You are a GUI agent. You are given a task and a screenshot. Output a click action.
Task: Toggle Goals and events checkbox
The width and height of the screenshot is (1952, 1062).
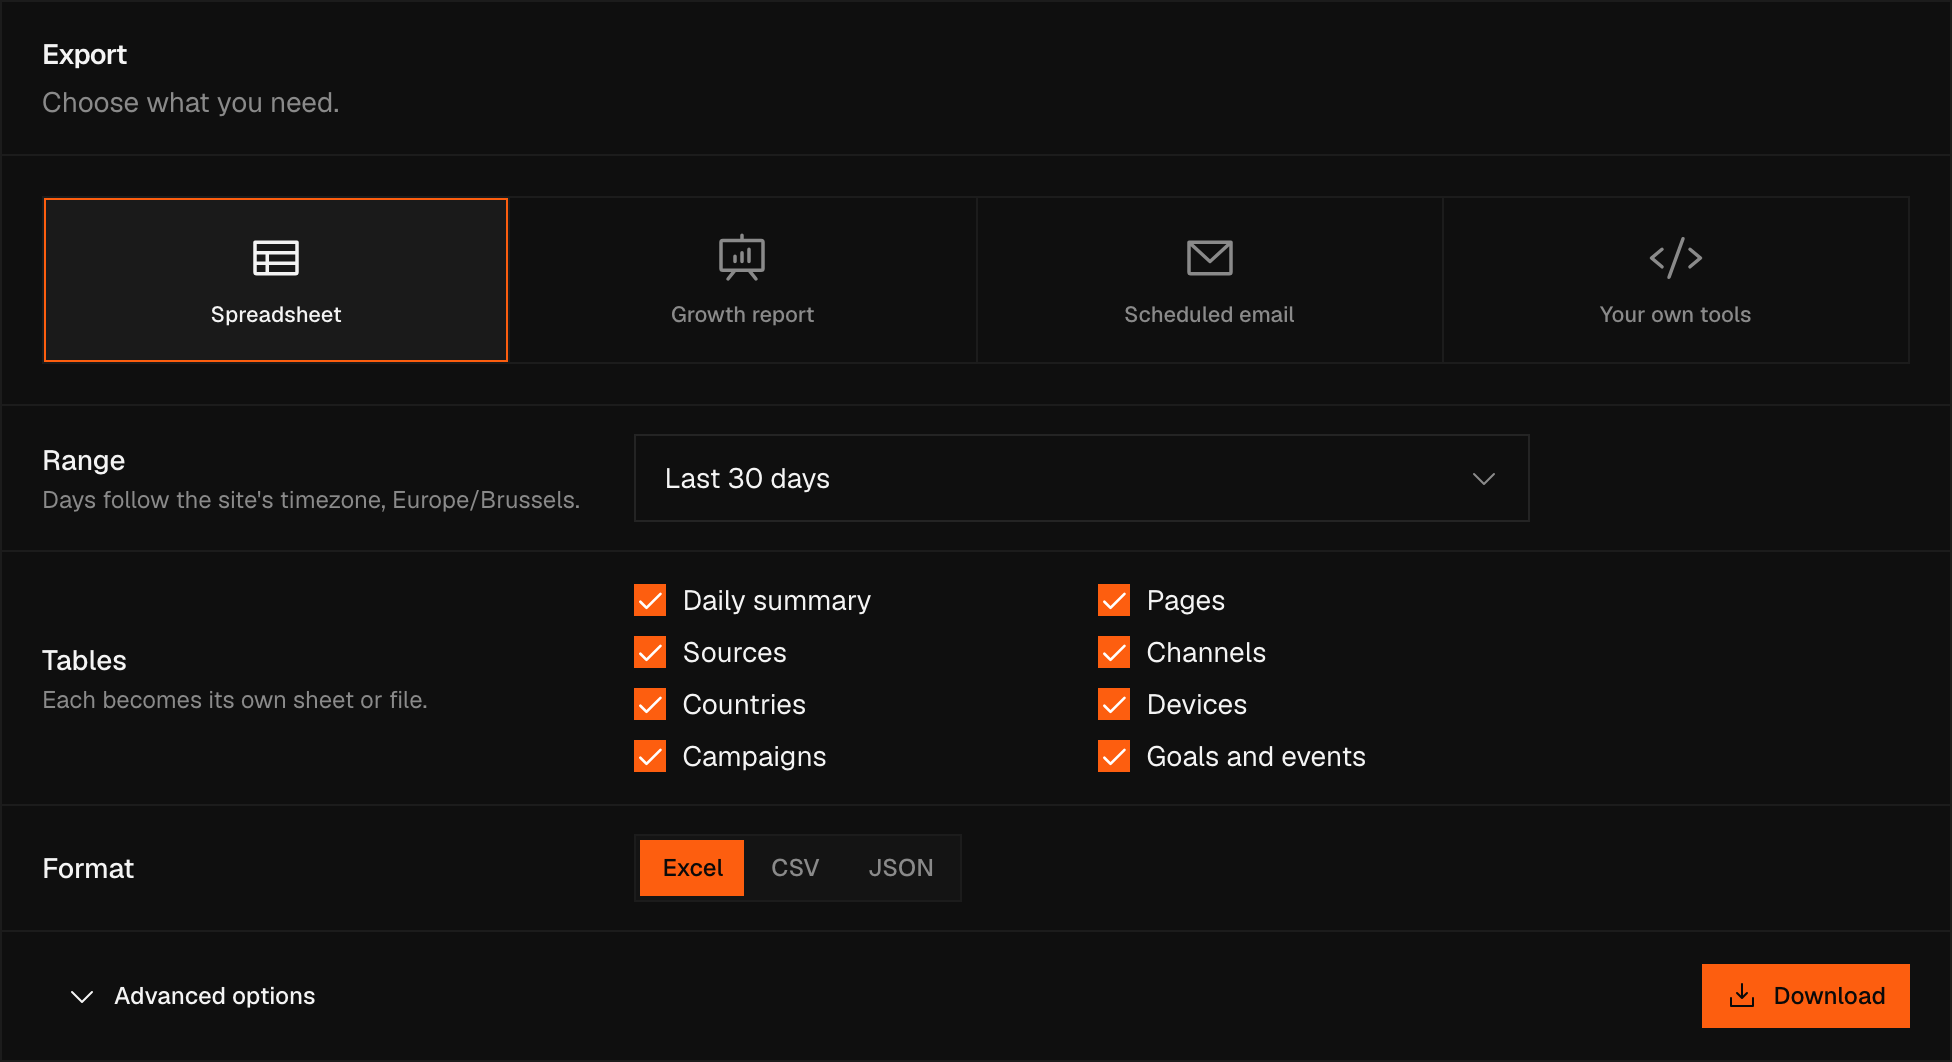coord(1114,756)
